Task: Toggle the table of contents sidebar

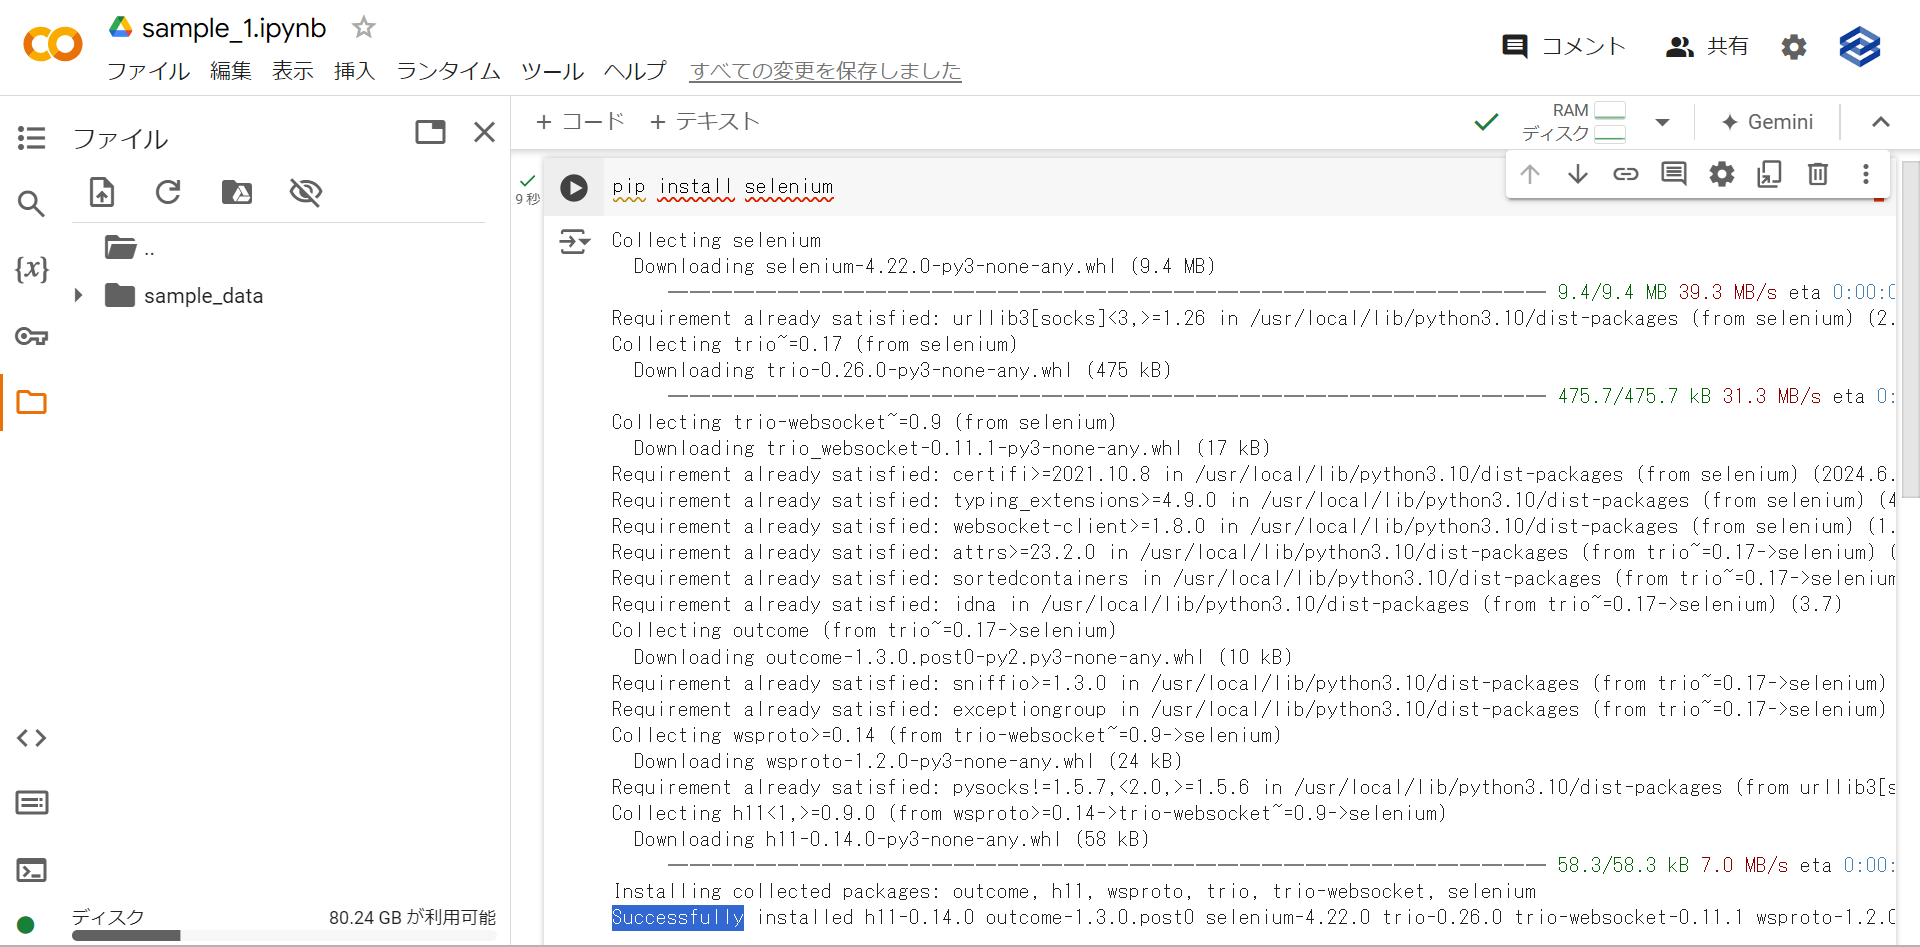Action: (x=31, y=137)
